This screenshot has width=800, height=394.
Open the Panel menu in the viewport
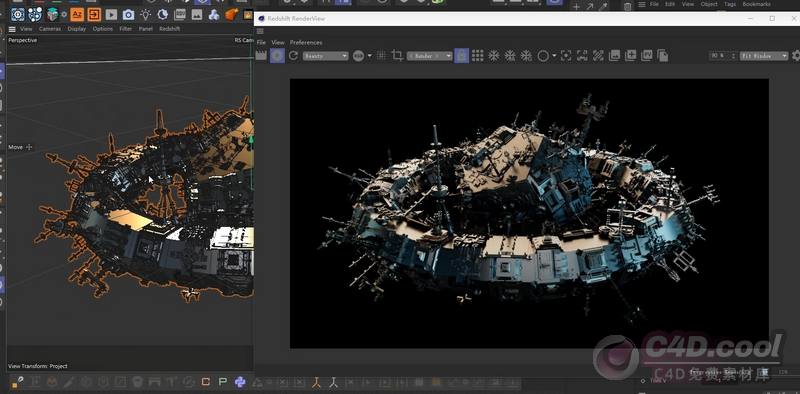pos(145,29)
